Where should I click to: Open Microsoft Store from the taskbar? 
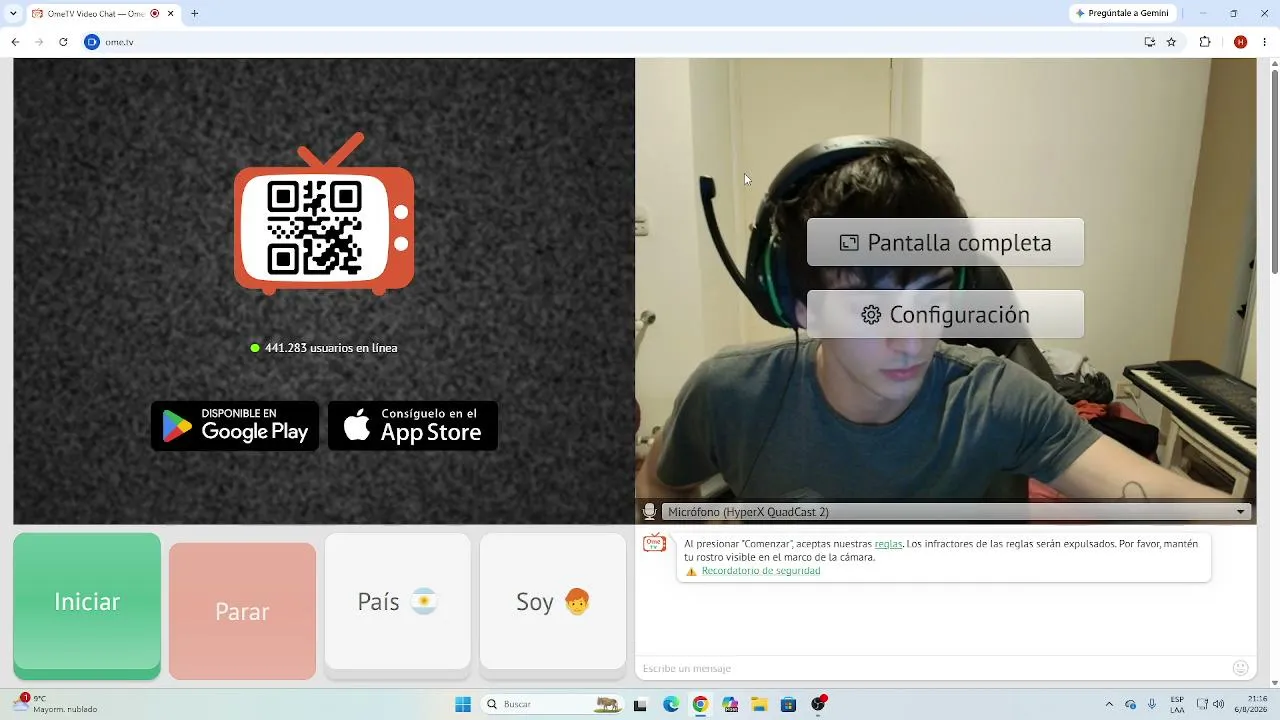pos(788,704)
